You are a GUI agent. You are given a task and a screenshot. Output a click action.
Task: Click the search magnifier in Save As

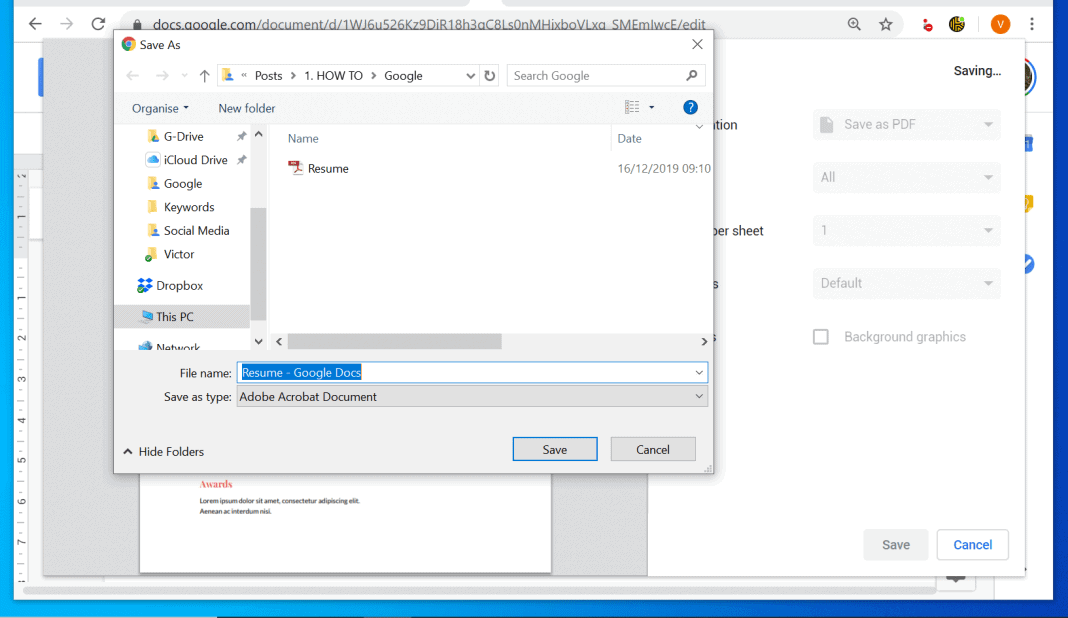click(x=691, y=76)
